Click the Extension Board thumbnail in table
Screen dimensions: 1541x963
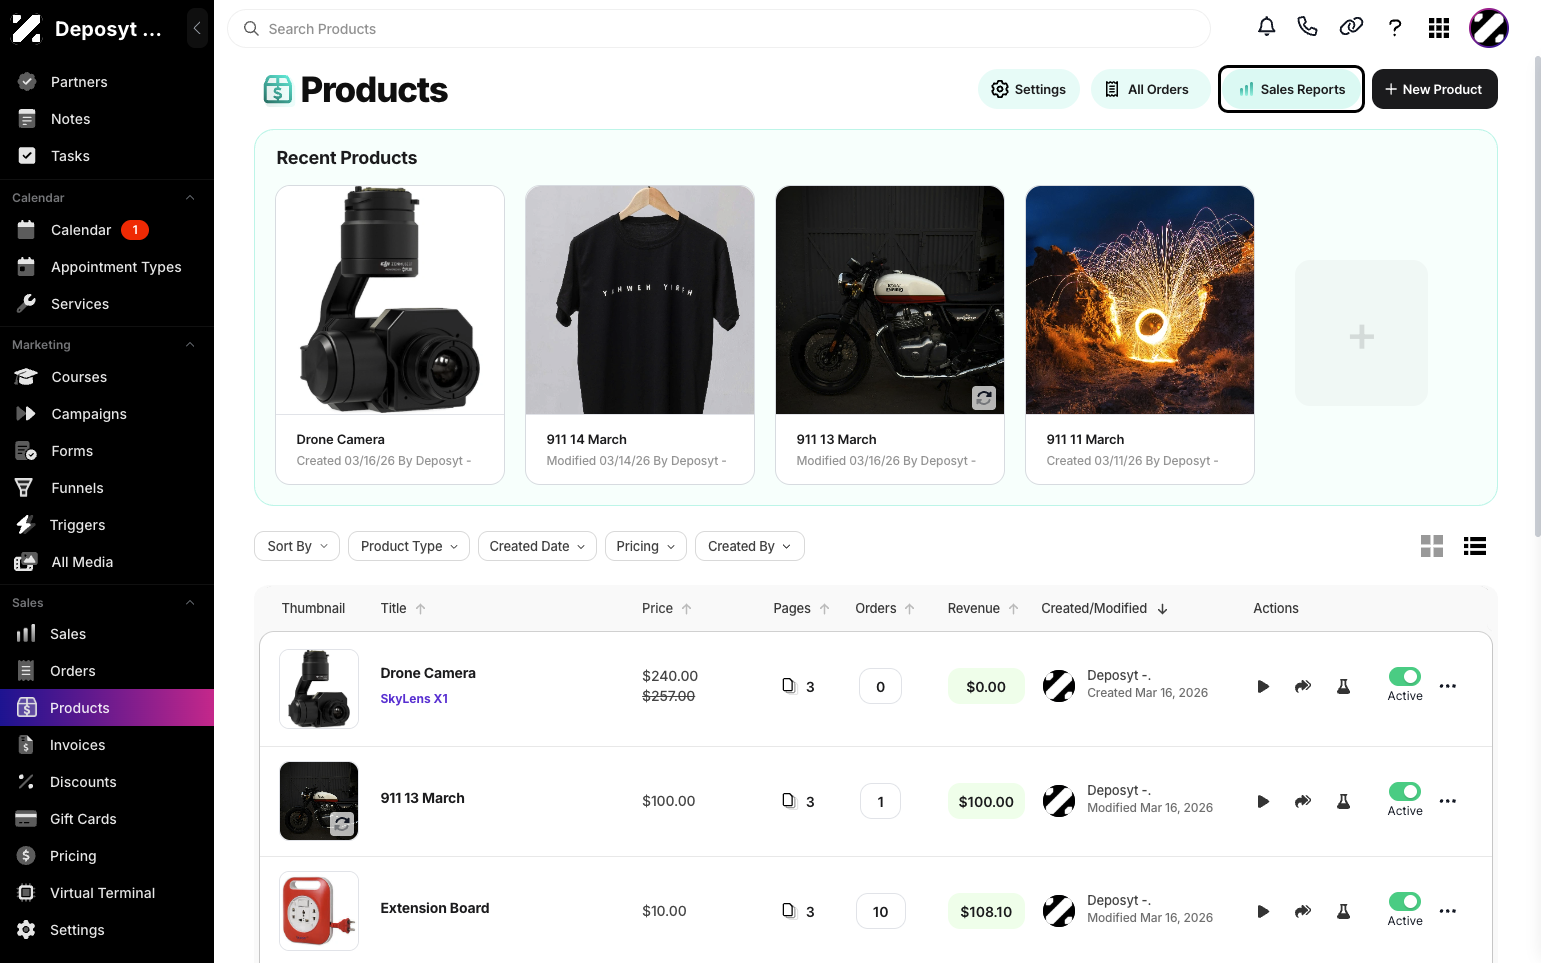point(319,911)
